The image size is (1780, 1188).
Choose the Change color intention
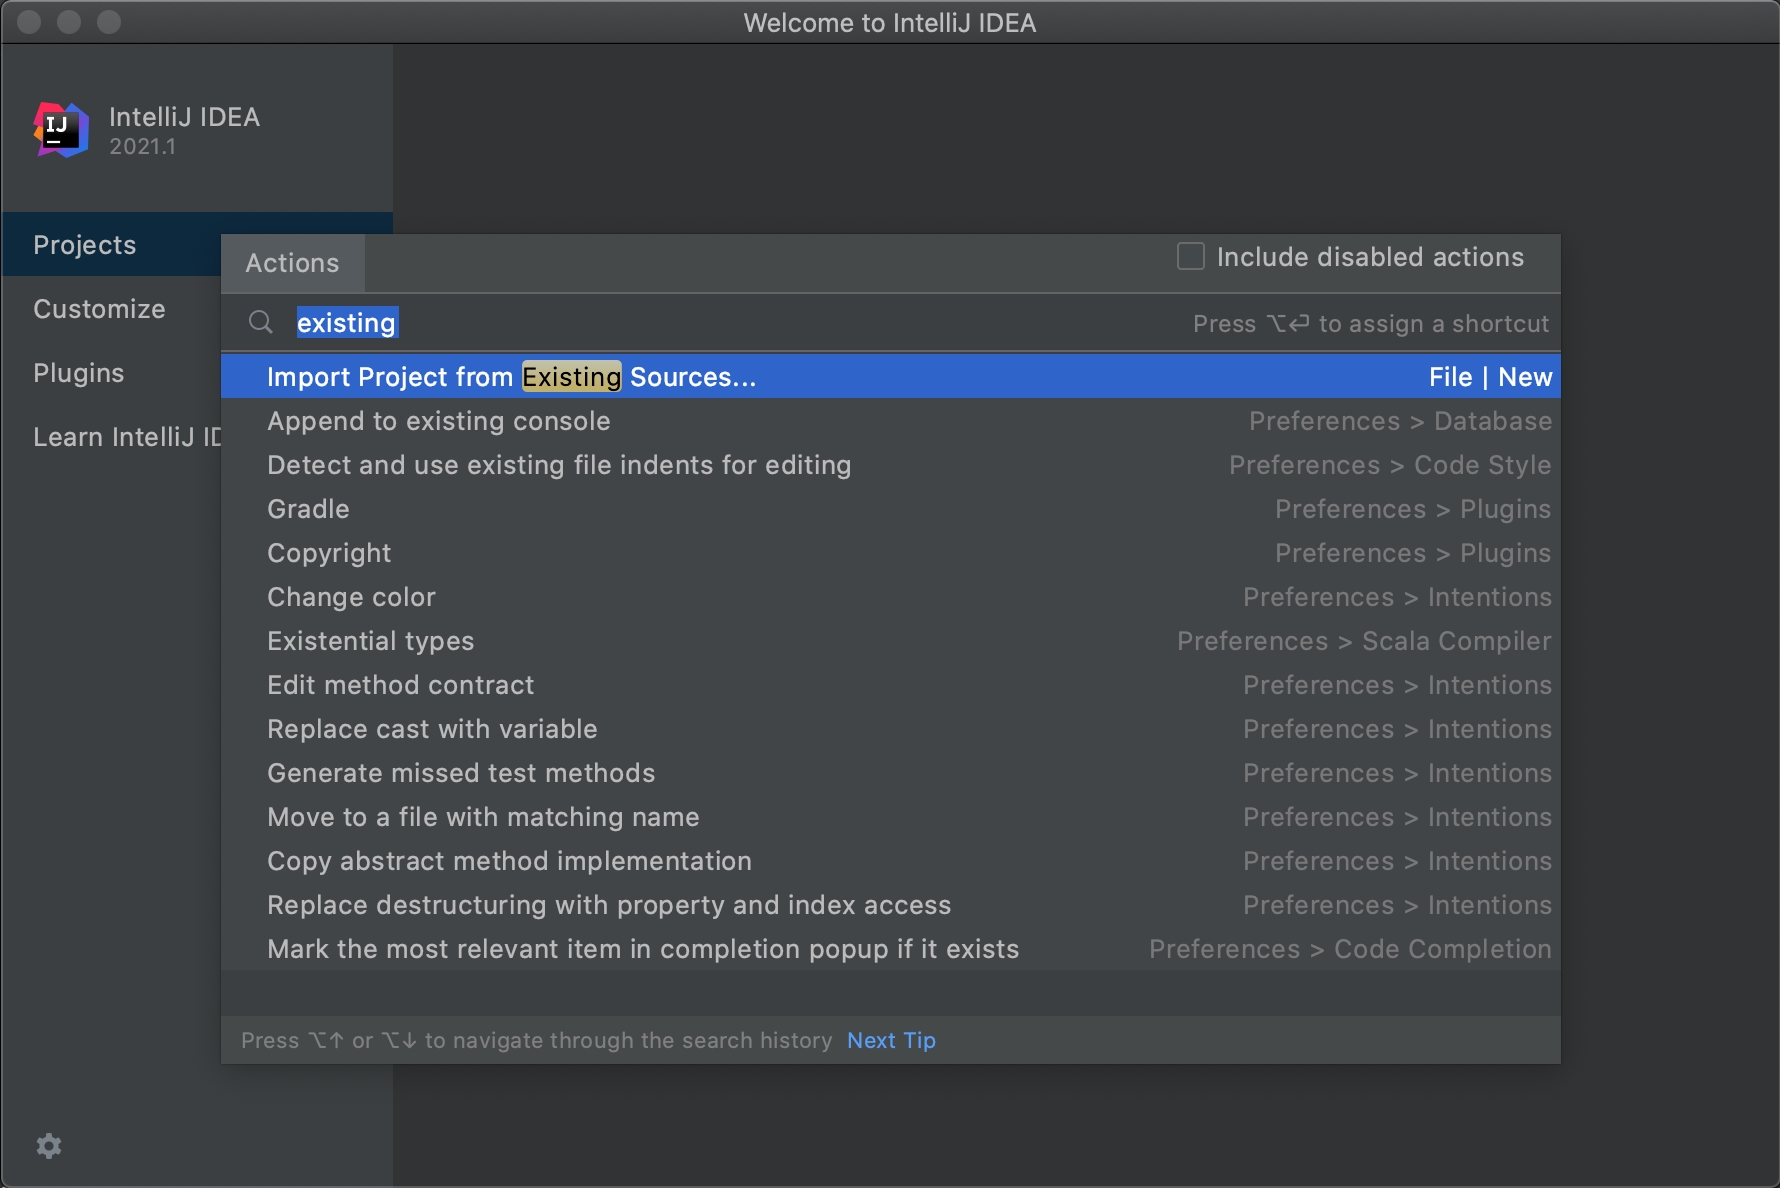351,597
